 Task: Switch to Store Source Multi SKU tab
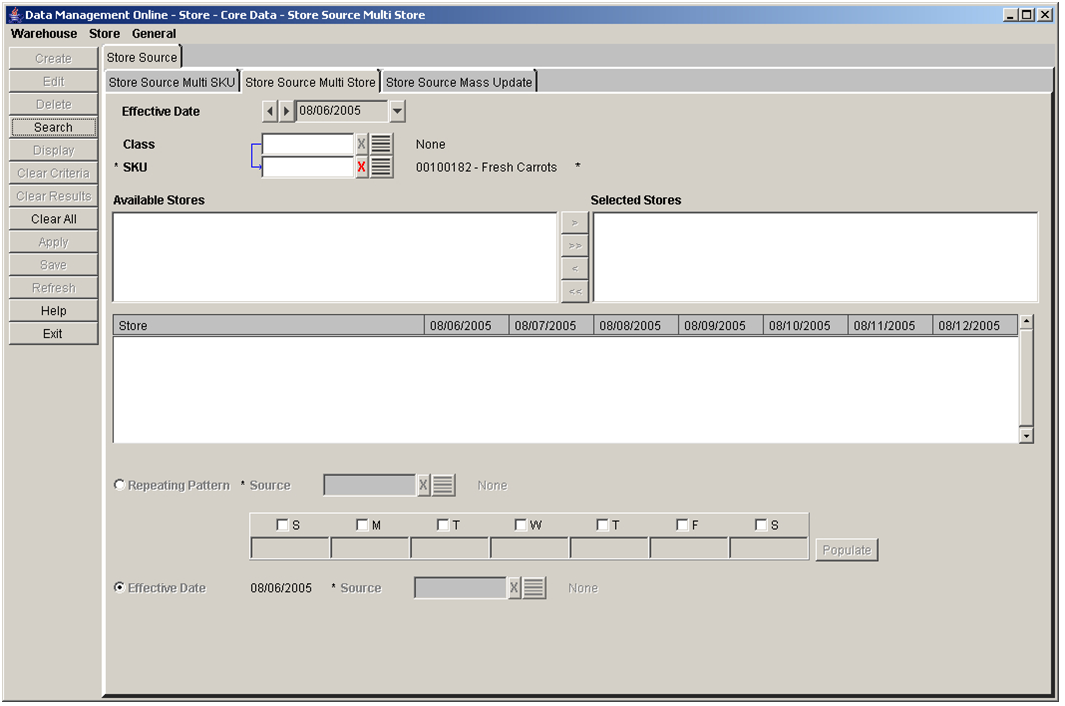[x=172, y=82]
